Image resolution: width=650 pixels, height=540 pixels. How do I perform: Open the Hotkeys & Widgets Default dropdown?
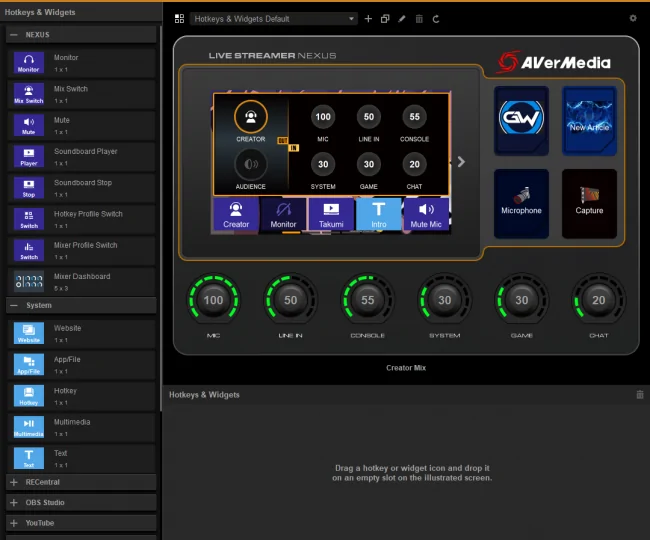(274, 19)
